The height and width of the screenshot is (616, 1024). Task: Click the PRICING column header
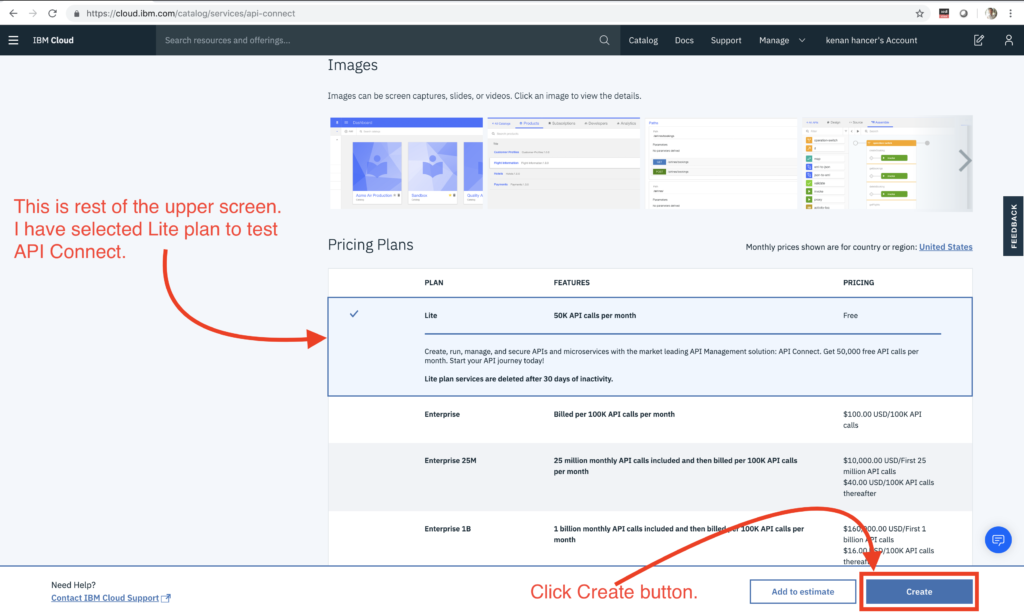click(x=858, y=283)
